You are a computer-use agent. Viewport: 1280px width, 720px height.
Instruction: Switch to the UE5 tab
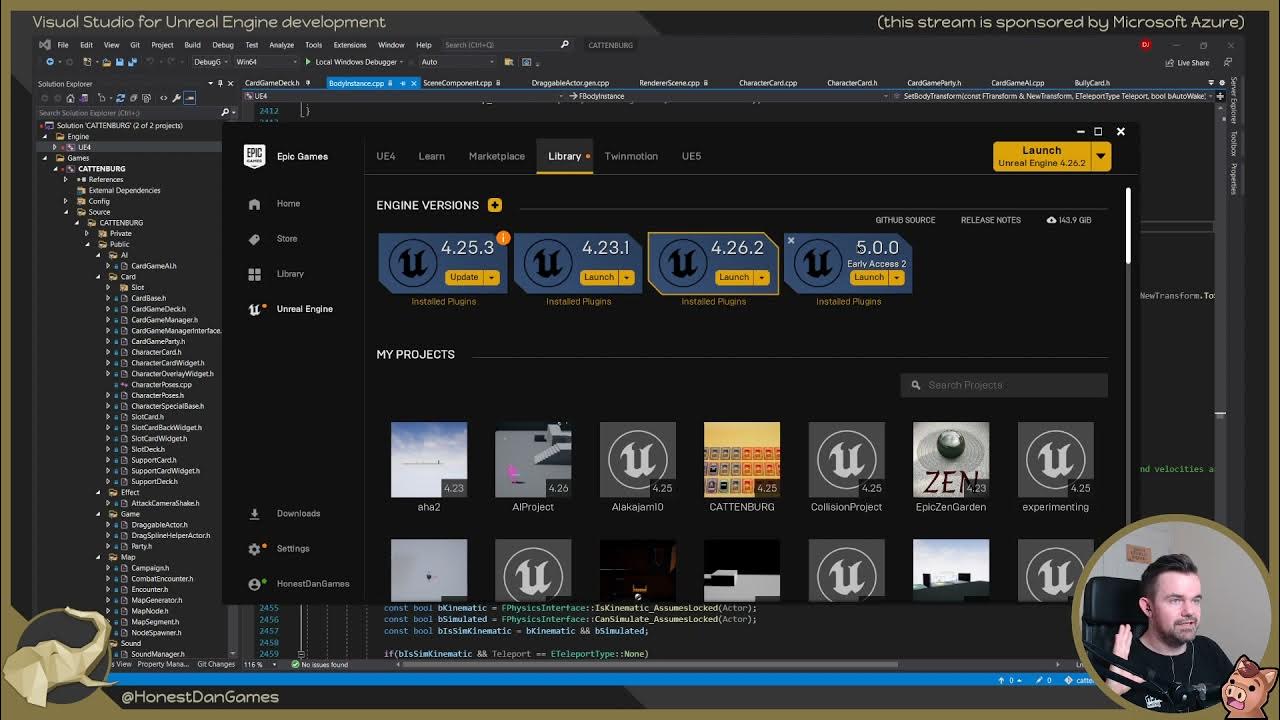(x=691, y=156)
